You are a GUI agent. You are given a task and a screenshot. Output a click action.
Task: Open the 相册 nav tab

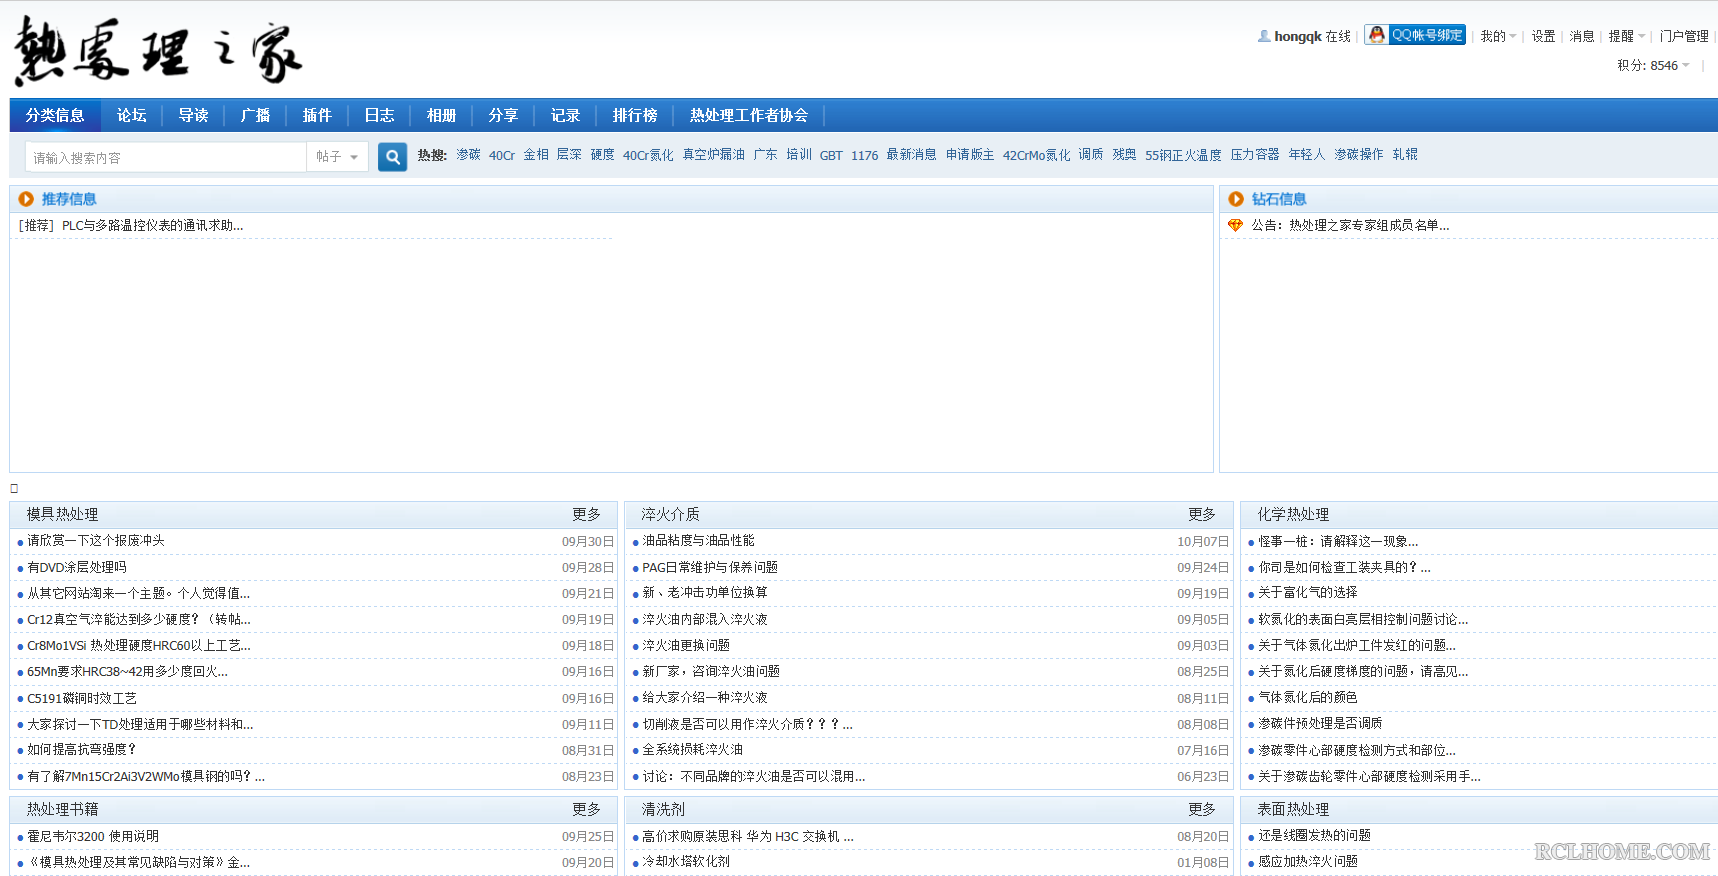441,115
